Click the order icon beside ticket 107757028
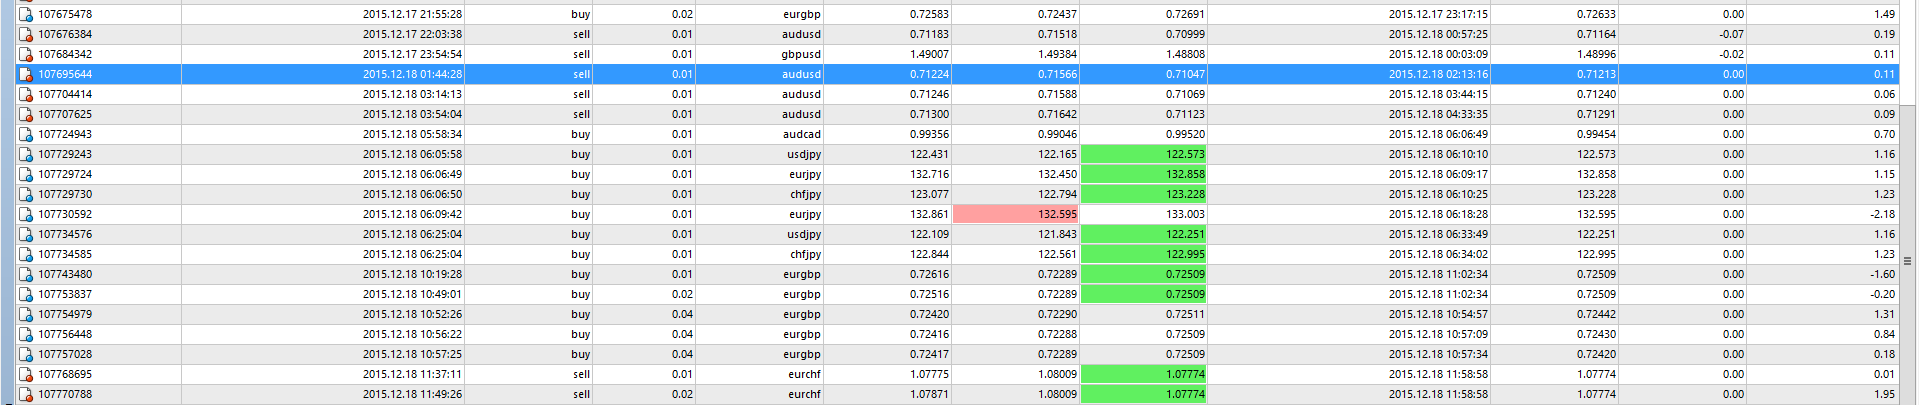The width and height of the screenshot is (1919, 405). [x=26, y=354]
